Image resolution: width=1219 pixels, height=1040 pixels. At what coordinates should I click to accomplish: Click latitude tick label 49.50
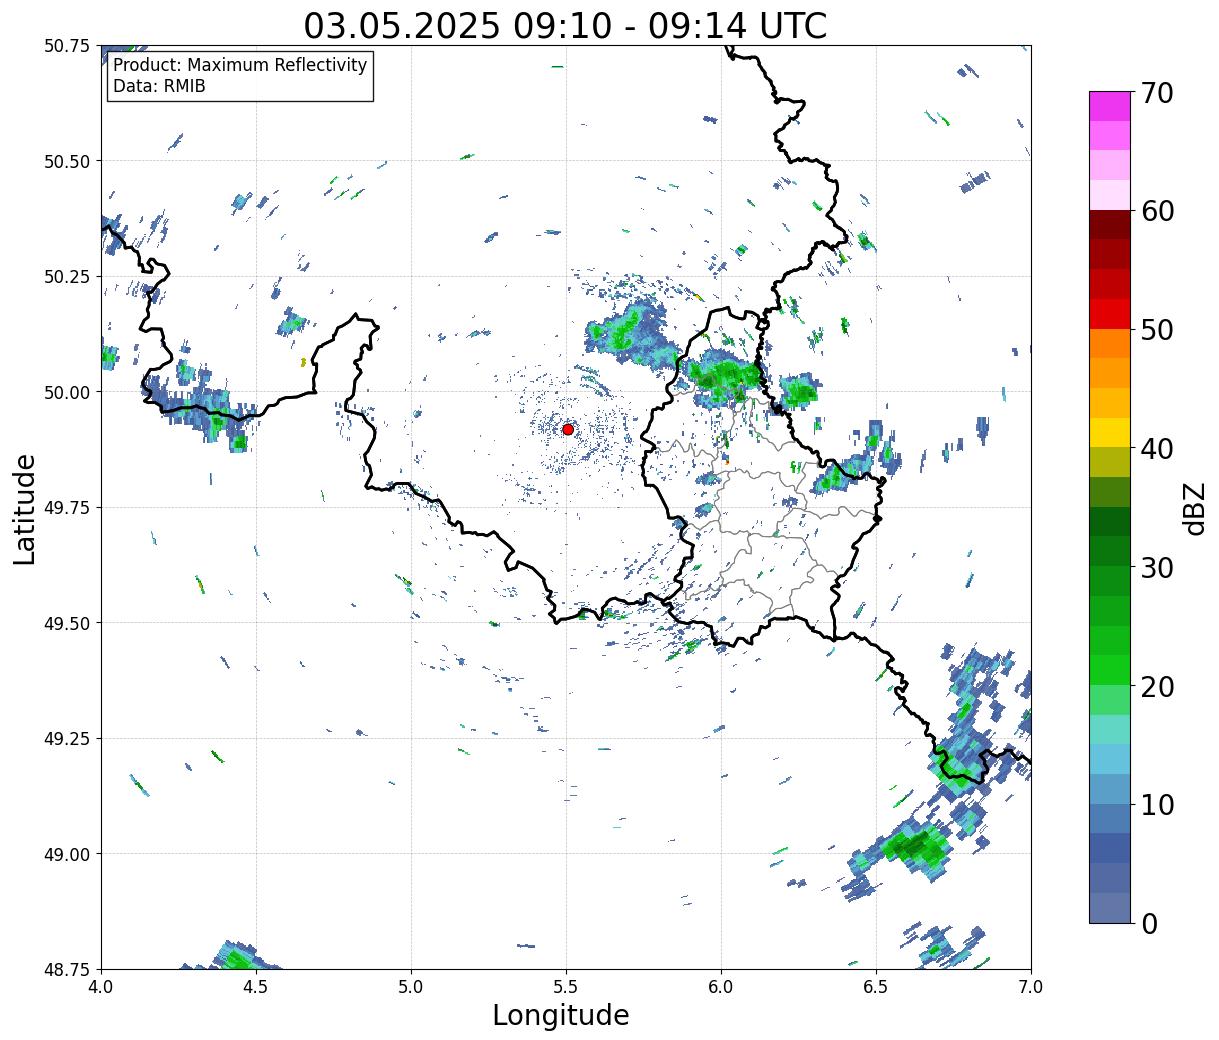[x=67, y=623]
